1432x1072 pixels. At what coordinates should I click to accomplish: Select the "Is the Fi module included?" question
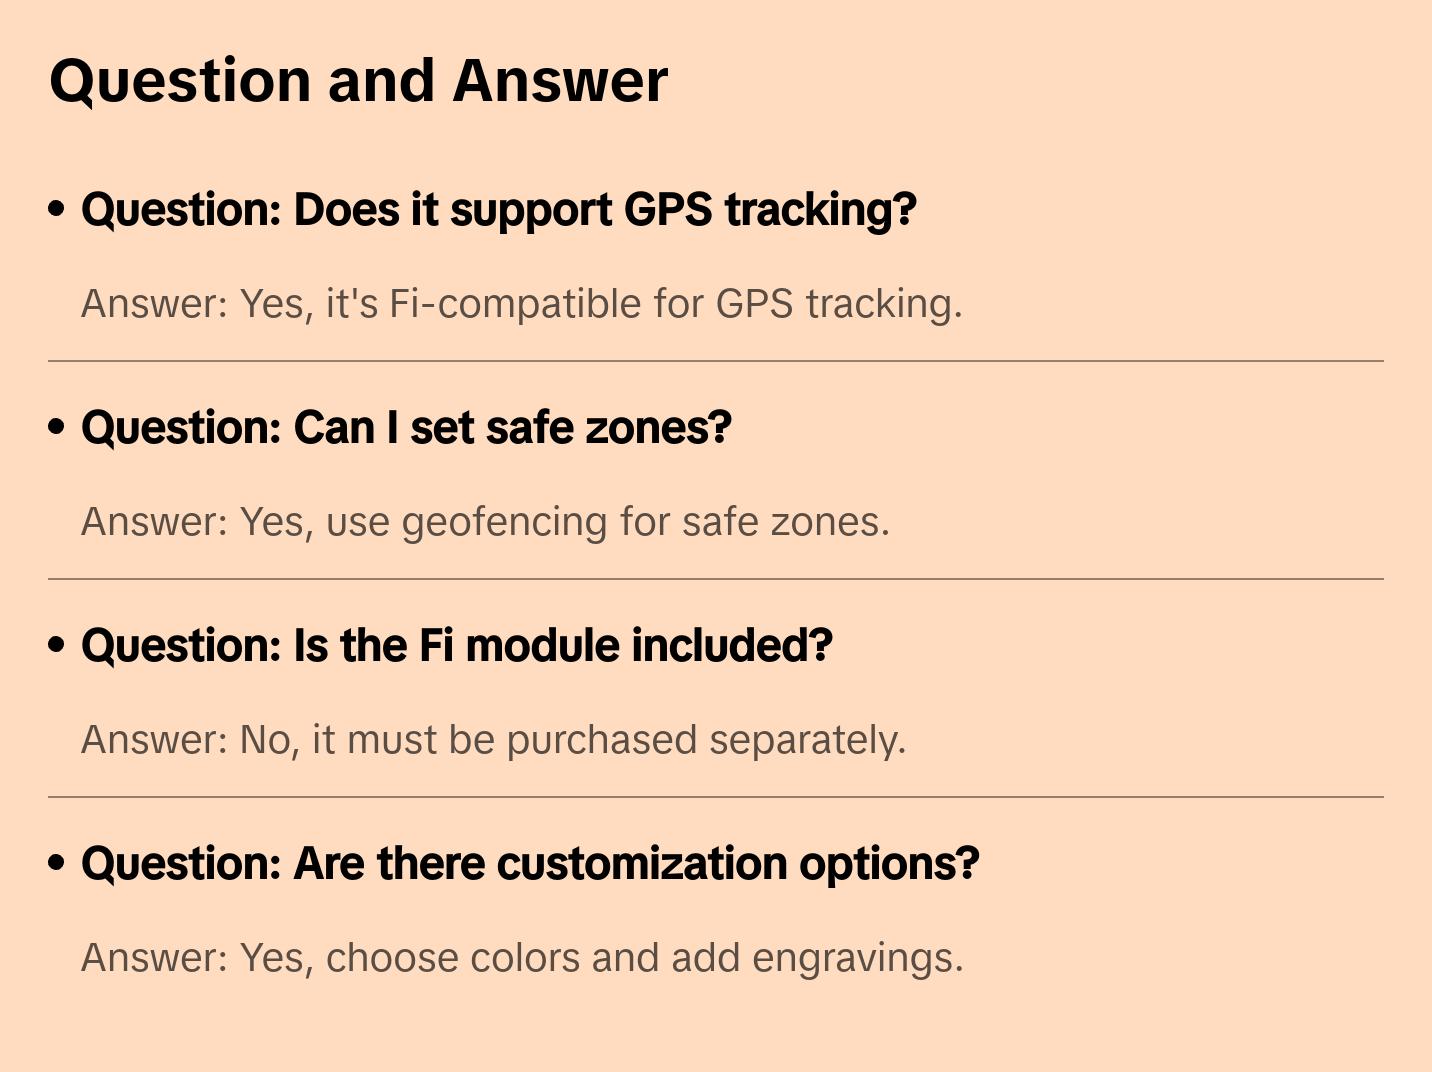pyautogui.click(x=456, y=646)
